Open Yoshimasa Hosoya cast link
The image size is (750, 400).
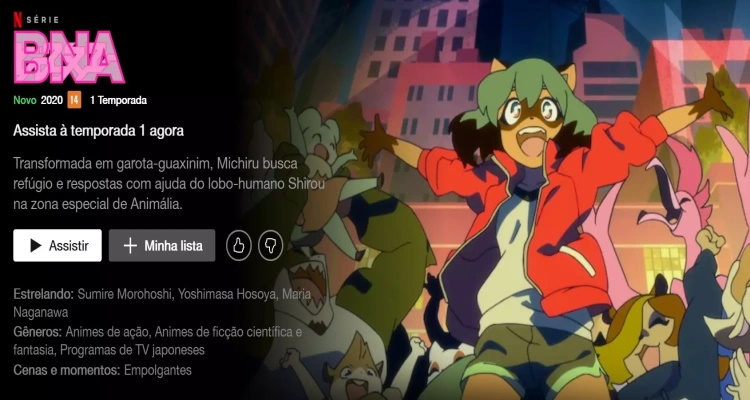tap(227, 294)
